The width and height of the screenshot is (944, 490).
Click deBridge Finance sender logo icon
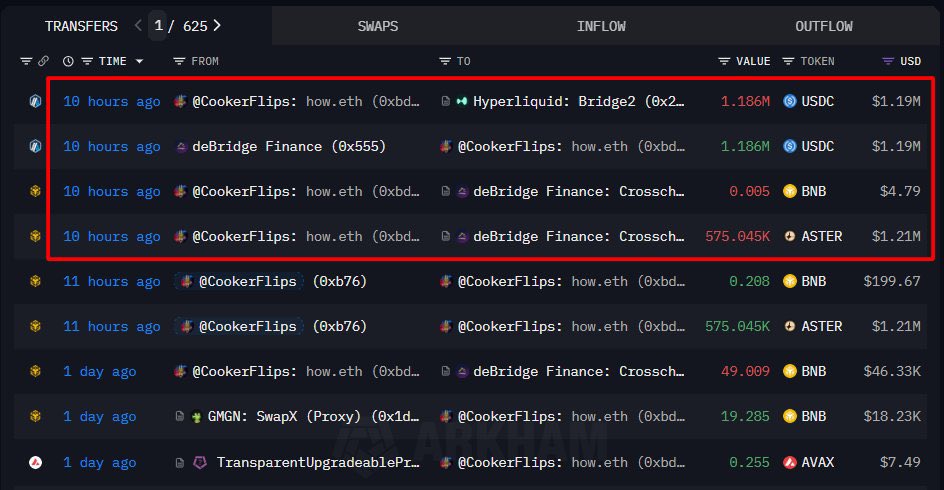click(x=181, y=147)
